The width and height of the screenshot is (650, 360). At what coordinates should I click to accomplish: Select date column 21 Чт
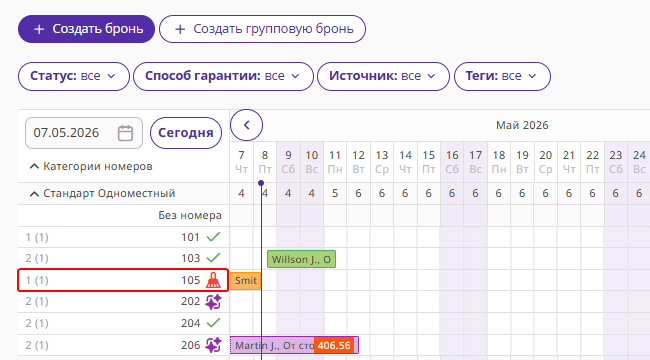pos(569,162)
